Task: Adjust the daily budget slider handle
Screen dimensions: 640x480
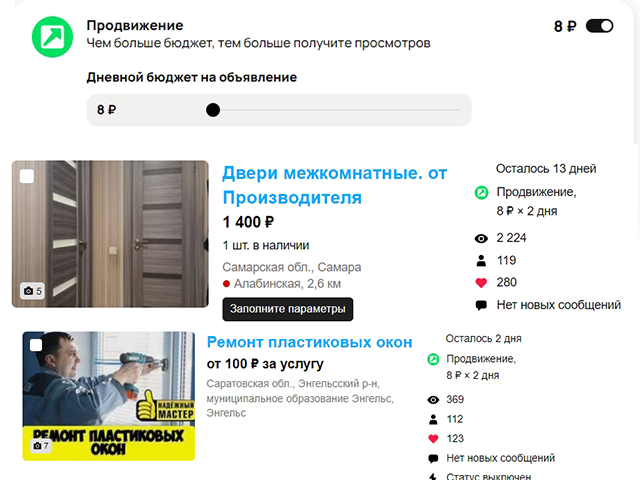Action: click(213, 110)
